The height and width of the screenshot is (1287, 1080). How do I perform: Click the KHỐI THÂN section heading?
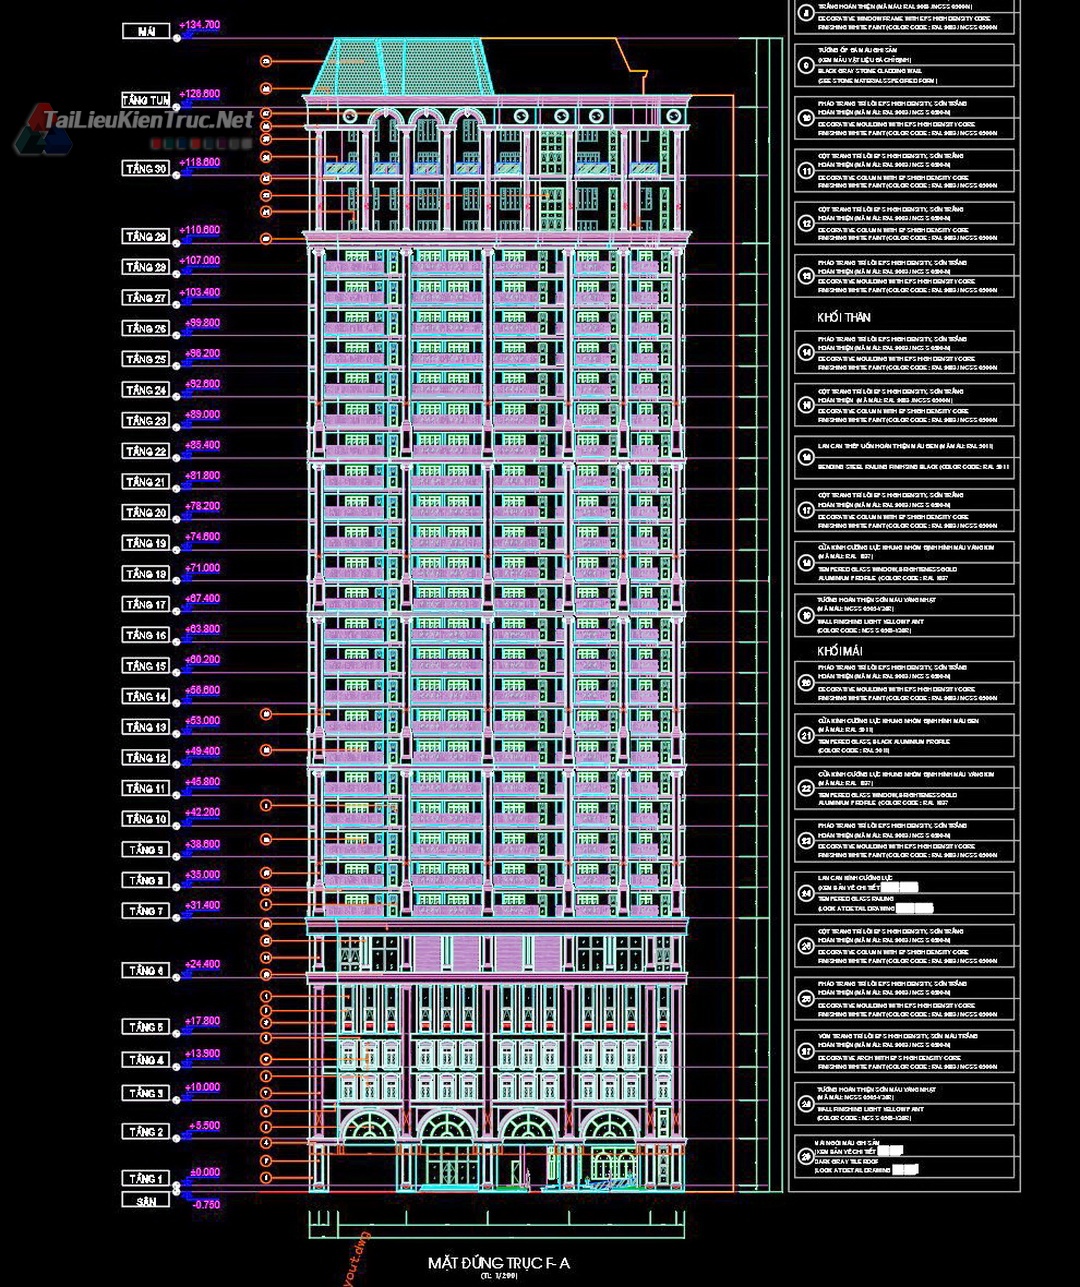coord(844,318)
